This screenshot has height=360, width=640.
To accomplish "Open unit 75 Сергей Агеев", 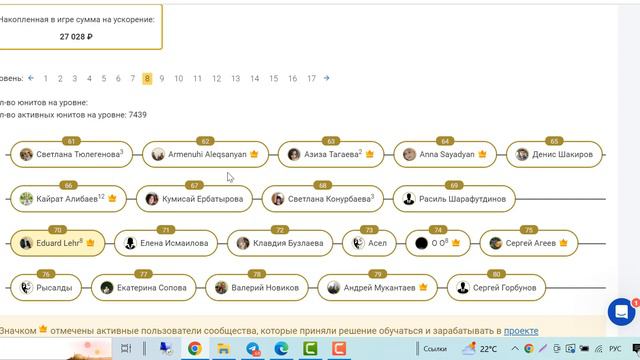I will pyautogui.click(x=529, y=243).
